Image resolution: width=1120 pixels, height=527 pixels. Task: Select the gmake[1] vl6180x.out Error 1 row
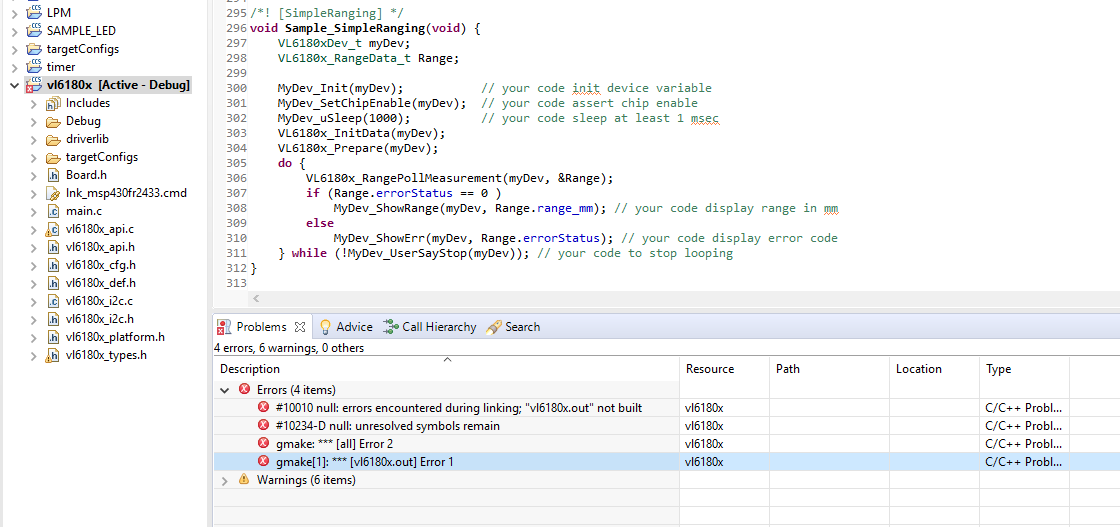(666, 462)
